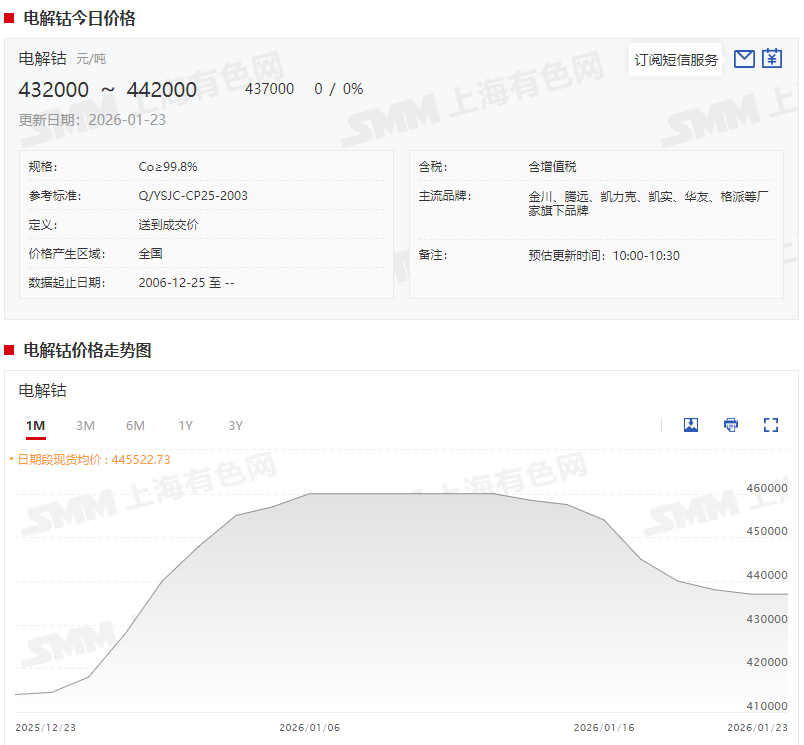Expand chart with the fullscreen icon
Viewport: 804px width, 745px height.
tap(770, 425)
